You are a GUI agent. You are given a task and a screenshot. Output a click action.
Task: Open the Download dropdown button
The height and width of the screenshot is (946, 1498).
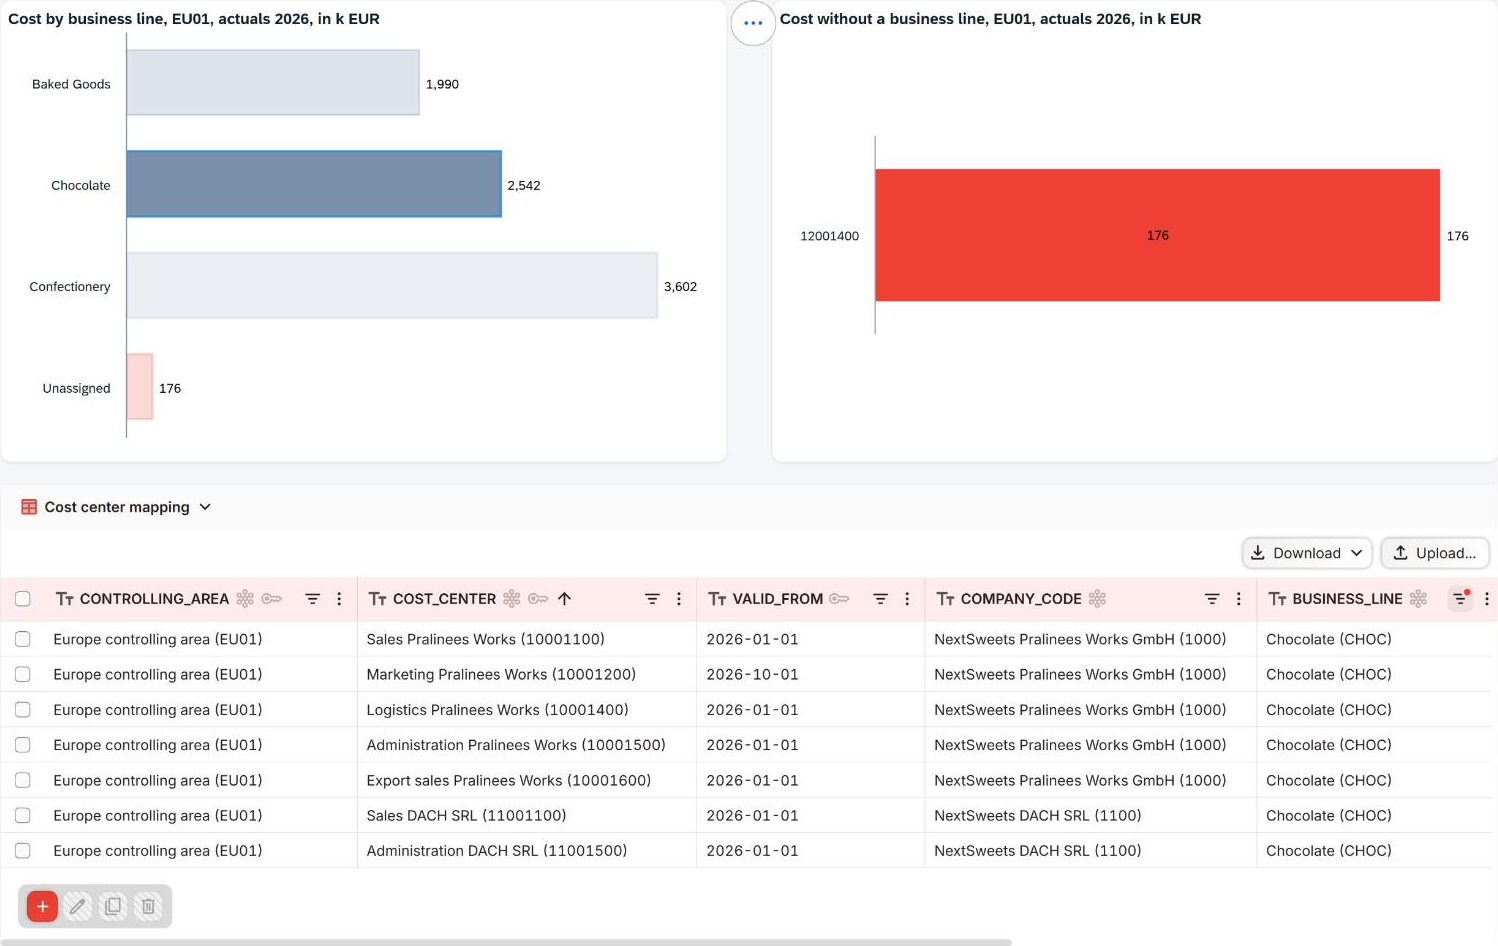1307,553
